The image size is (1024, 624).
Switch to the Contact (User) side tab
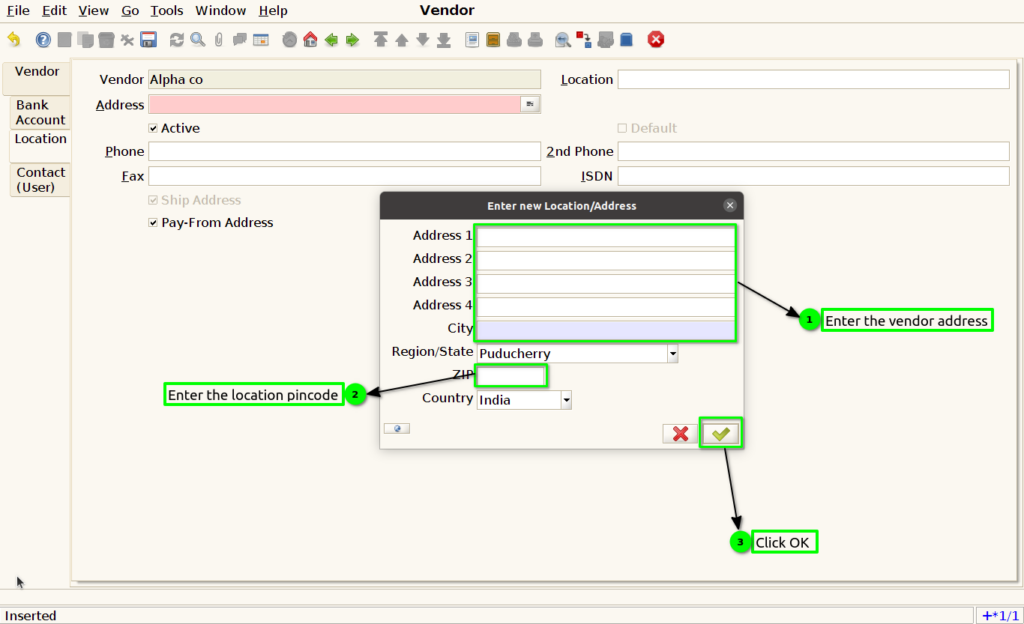(40, 180)
